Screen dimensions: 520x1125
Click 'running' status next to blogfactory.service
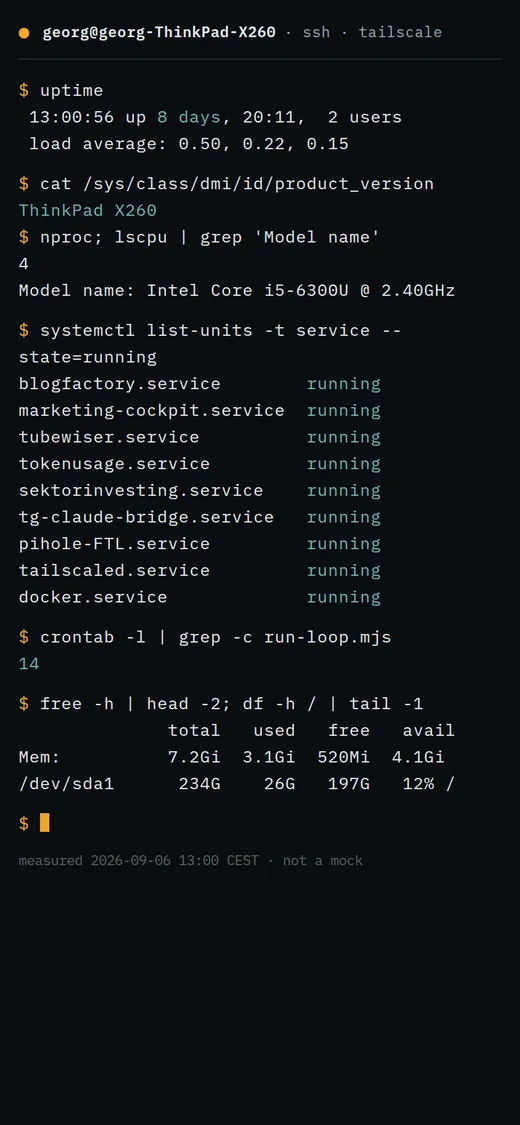click(344, 384)
